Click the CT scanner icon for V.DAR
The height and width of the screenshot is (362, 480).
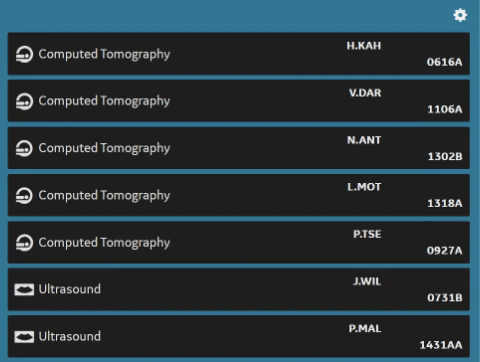pyautogui.click(x=24, y=101)
